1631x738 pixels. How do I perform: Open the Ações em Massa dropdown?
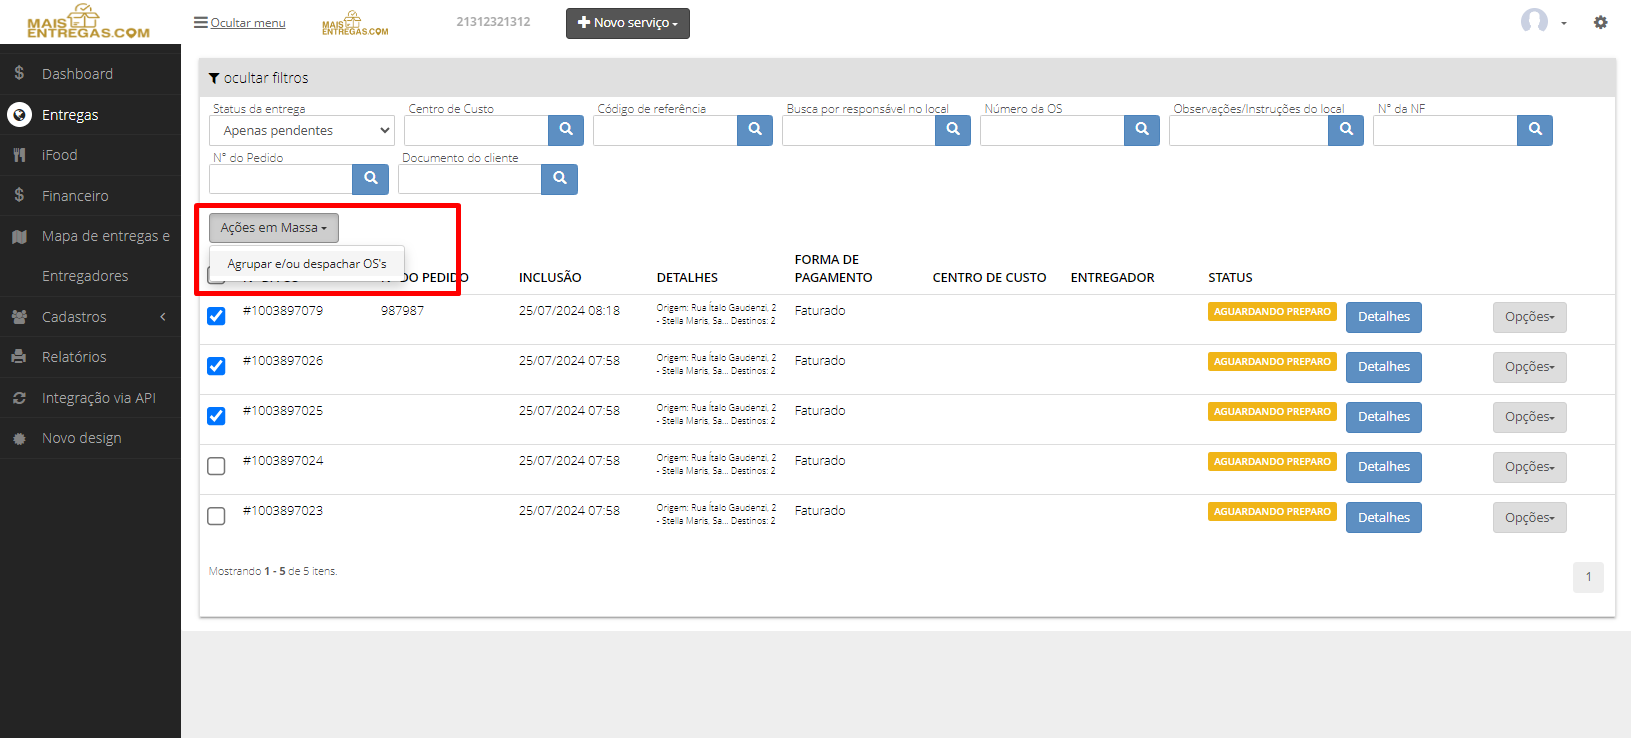click(274, 228)
